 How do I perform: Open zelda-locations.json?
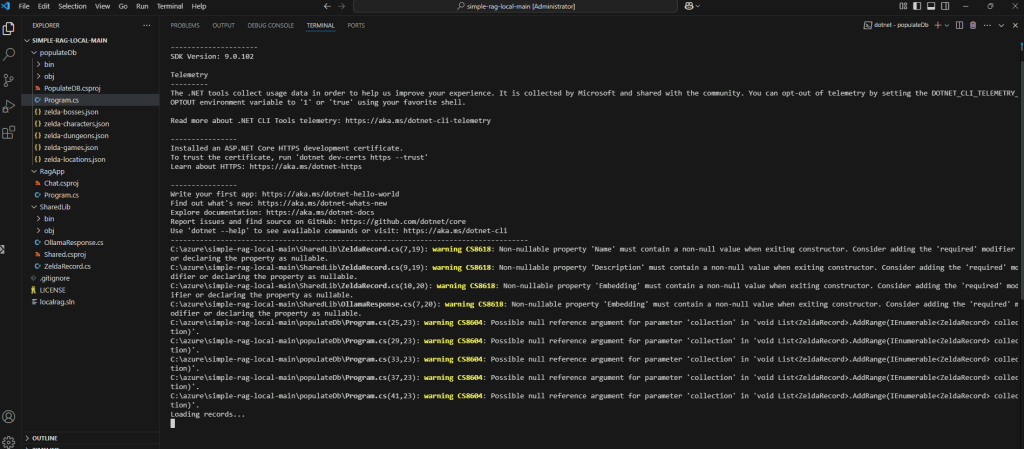pos(89,159)
